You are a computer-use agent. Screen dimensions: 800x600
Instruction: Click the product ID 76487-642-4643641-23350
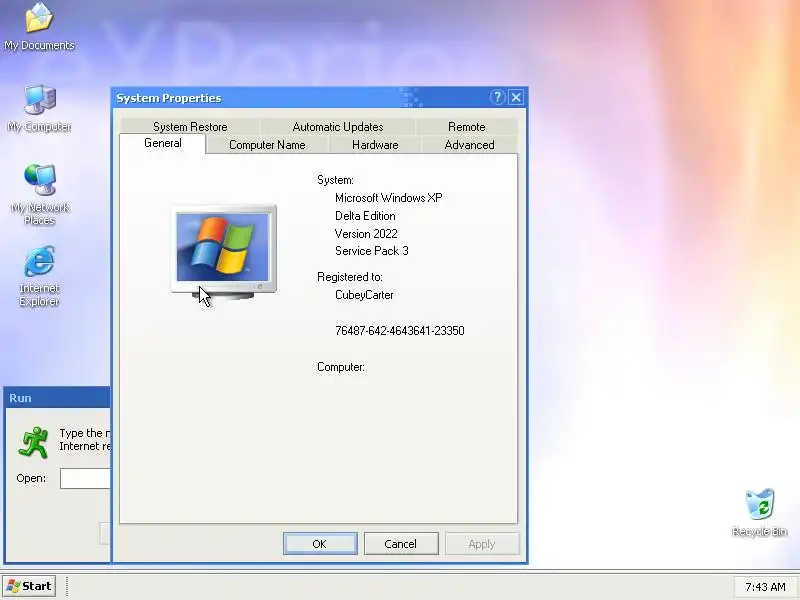point(399,331)
